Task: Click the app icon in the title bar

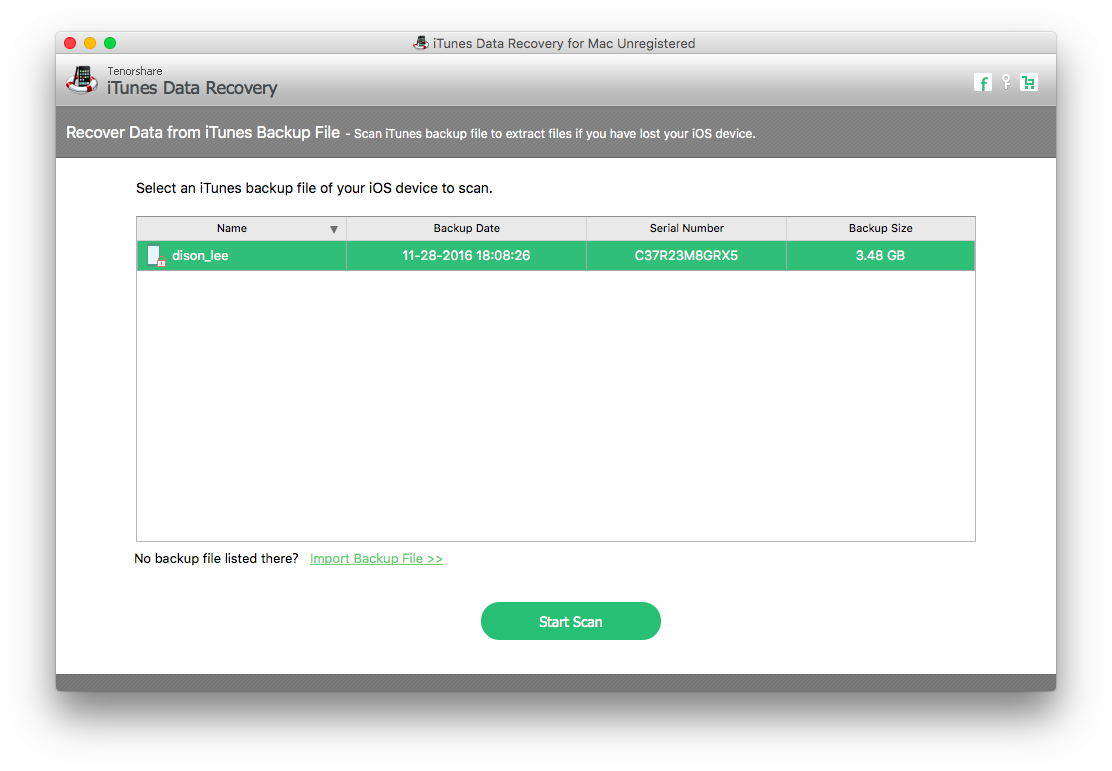Action: point(421,43)
